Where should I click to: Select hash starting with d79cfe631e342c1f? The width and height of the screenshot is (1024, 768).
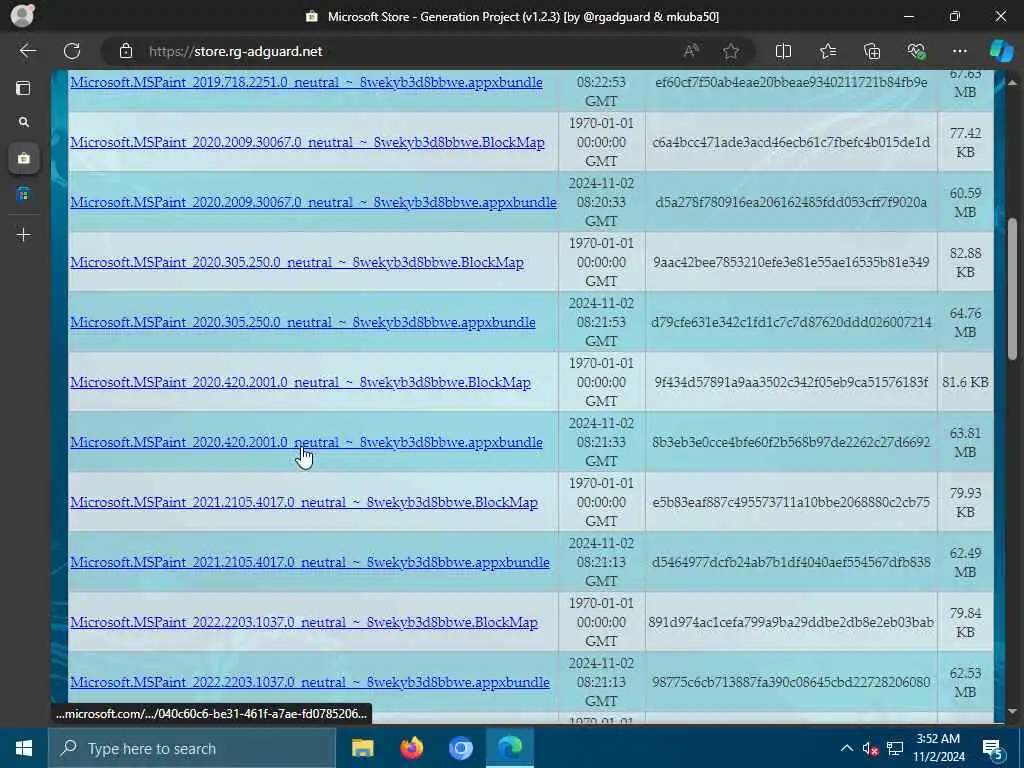point(791,323)
